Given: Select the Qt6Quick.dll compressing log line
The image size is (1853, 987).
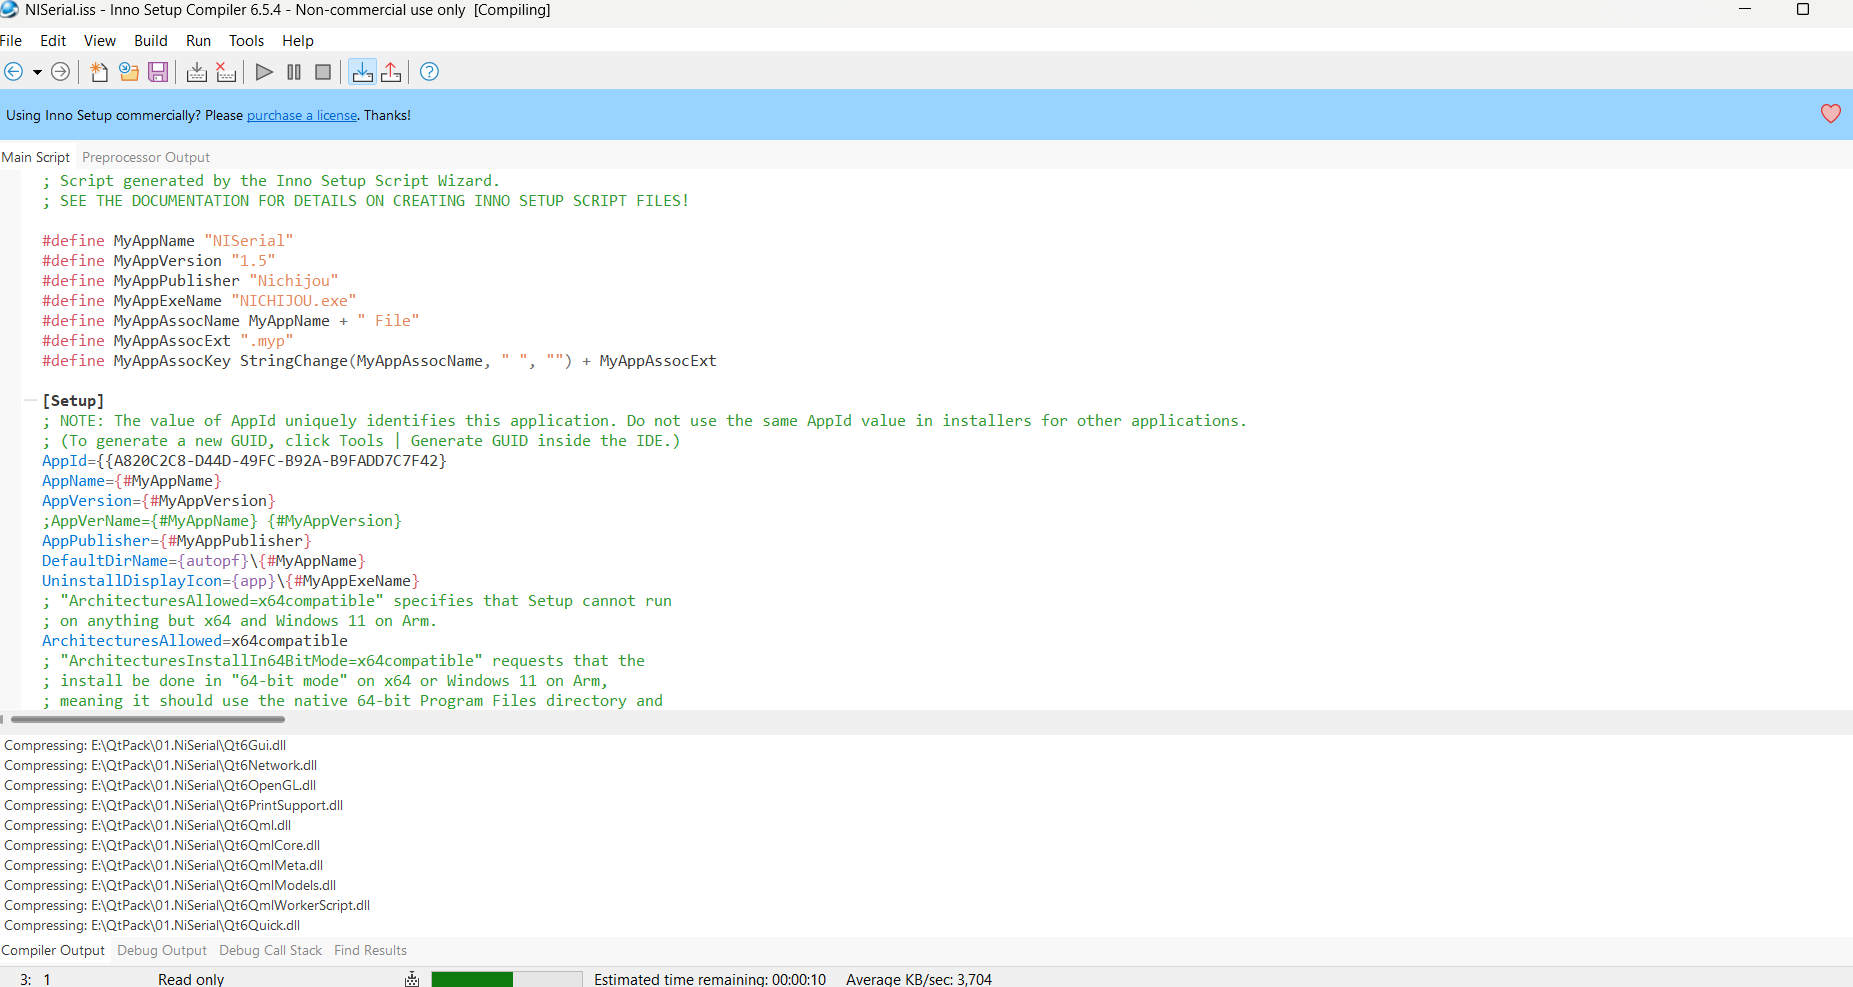Looking at the screenshot, I should pyautogui.click(x=152, y=925).
